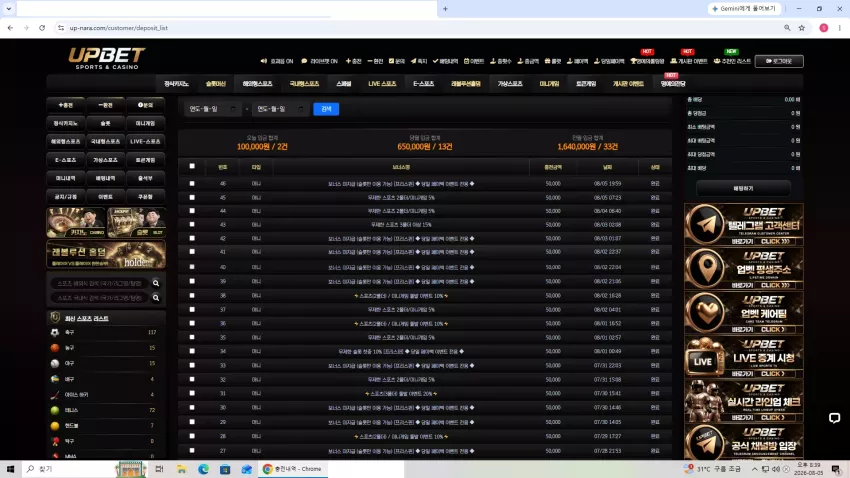Click the browser address bar URL
This screenshot has width=850, height=478.
tap(119, 28)
